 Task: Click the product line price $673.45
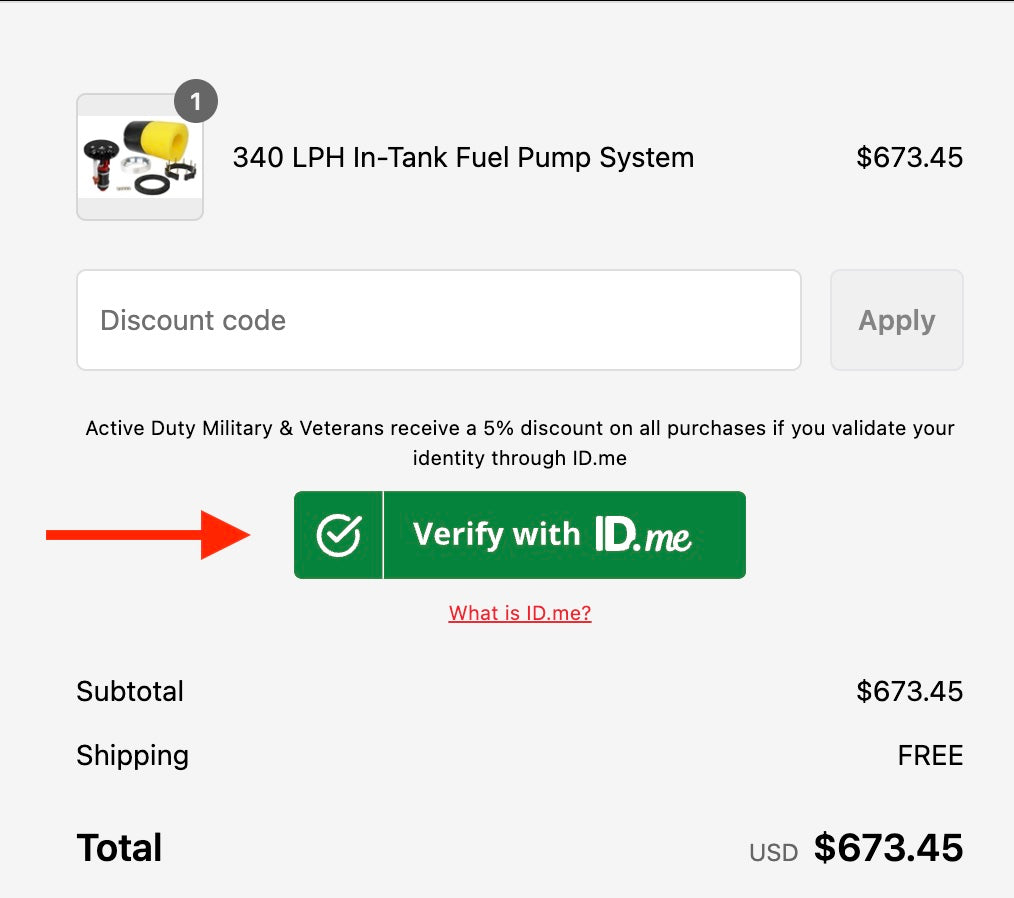[x=909, y=158]
